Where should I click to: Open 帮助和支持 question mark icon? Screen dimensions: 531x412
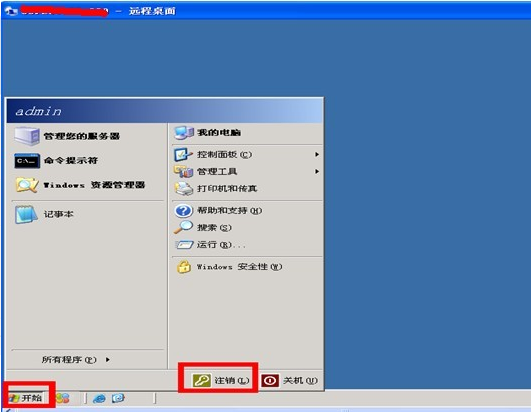tap(184, 211)
